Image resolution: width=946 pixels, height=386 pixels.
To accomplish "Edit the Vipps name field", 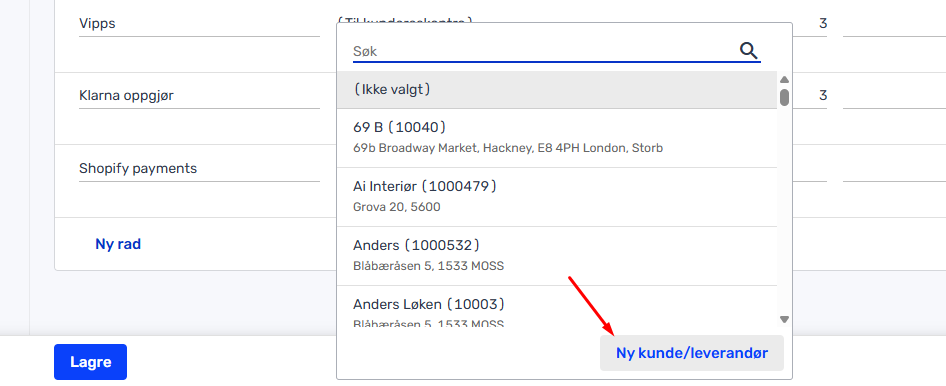I will 199,24.
